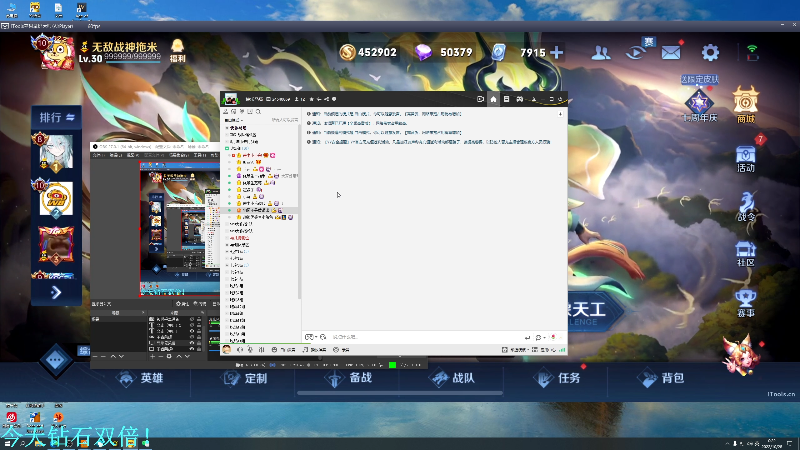The image size is (800, 450).
Task: Open the friends icon in game top bar
Action: 601,53
